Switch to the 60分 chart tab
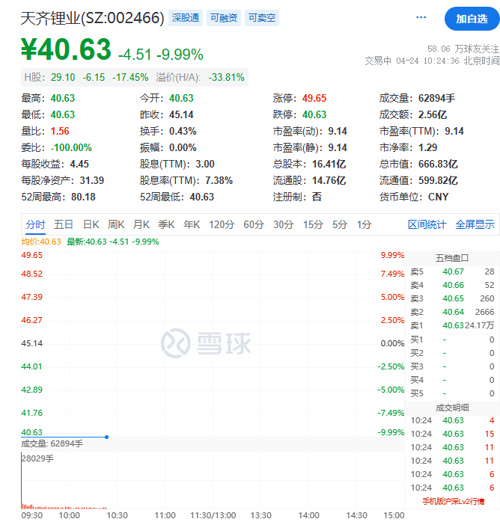The width and height of the screenshot is (500, 522). point(254,225)
